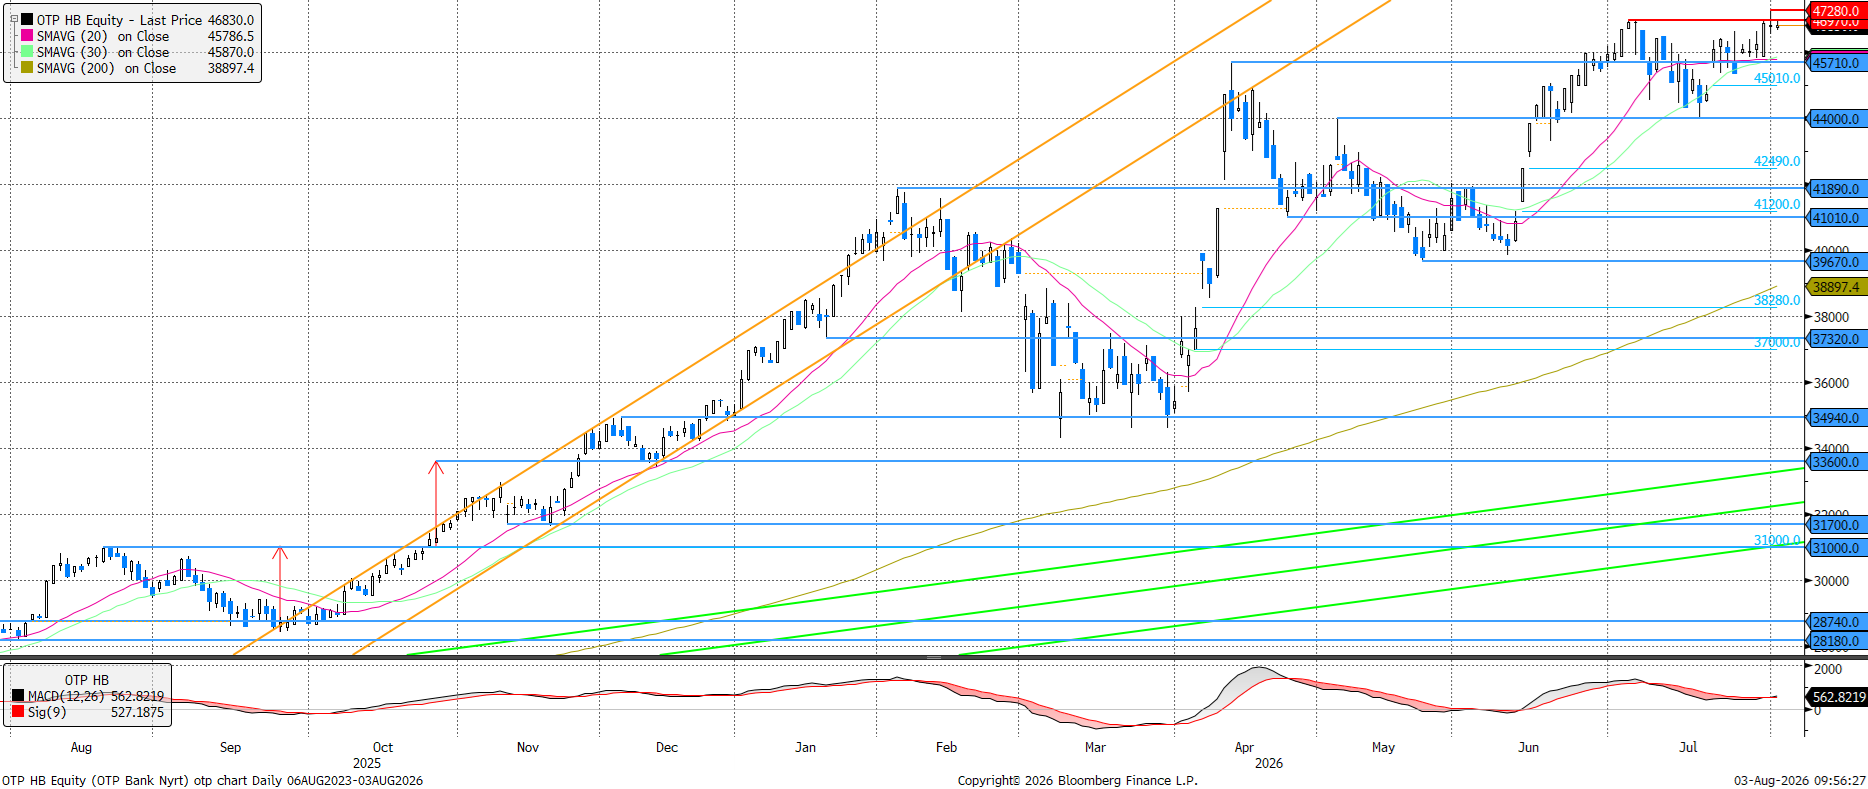Select the olive 38897.4 SMA value tag

(1837, 287)
